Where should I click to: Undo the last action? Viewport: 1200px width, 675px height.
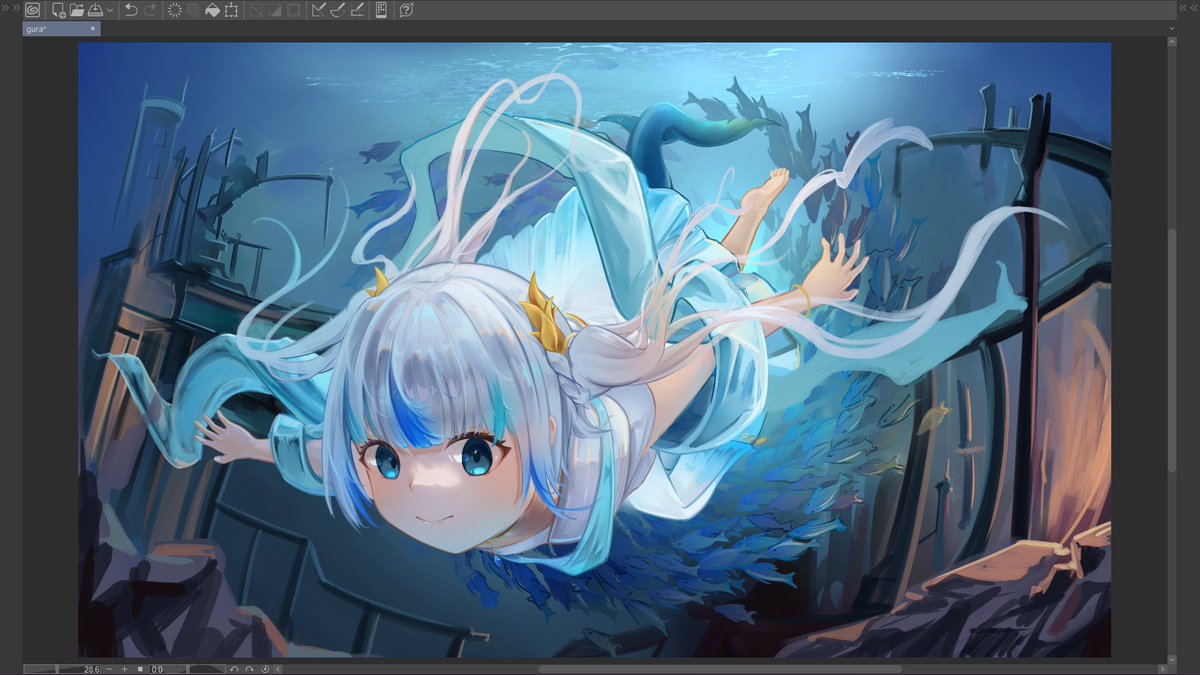pos(131,10)
